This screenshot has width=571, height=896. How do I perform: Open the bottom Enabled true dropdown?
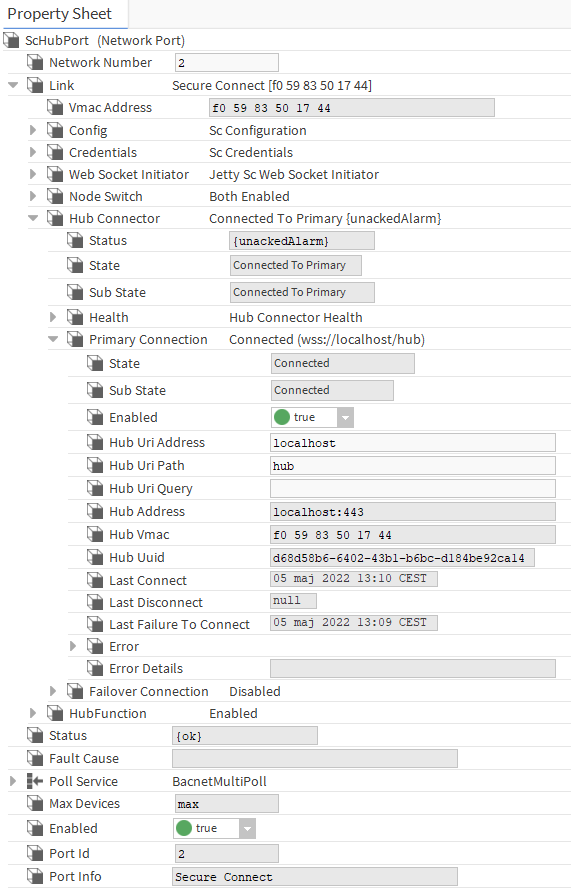pos(247,829)
